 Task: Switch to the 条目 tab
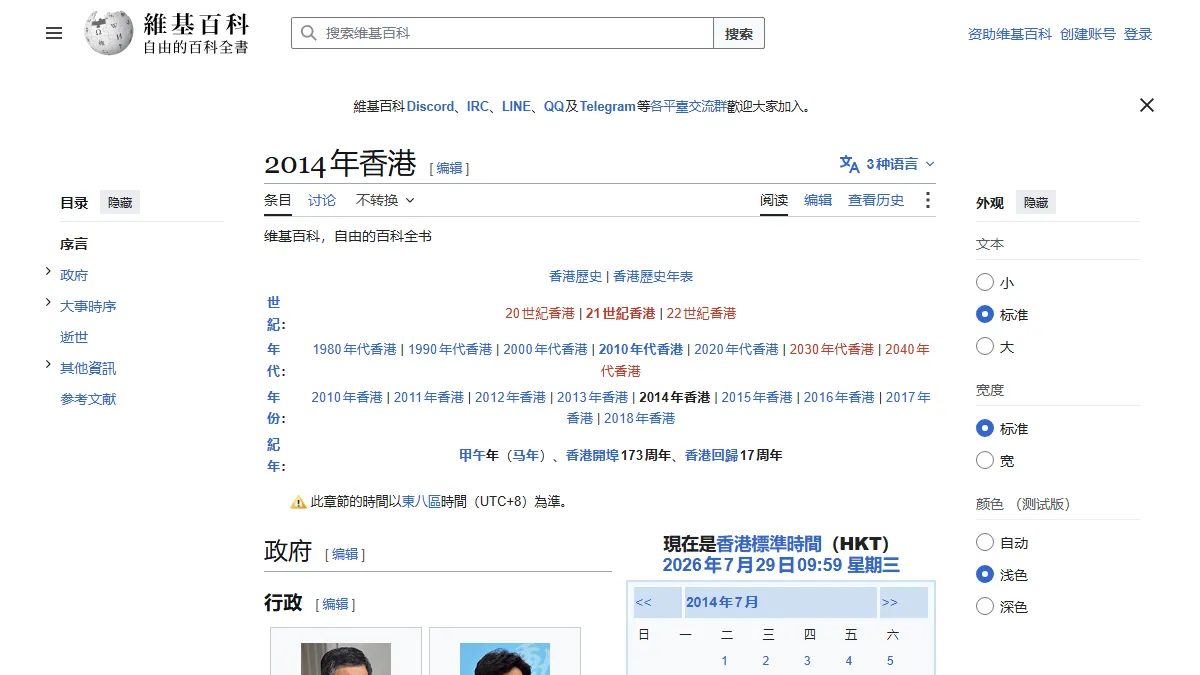pyautogui.click(x=278, y=200)
